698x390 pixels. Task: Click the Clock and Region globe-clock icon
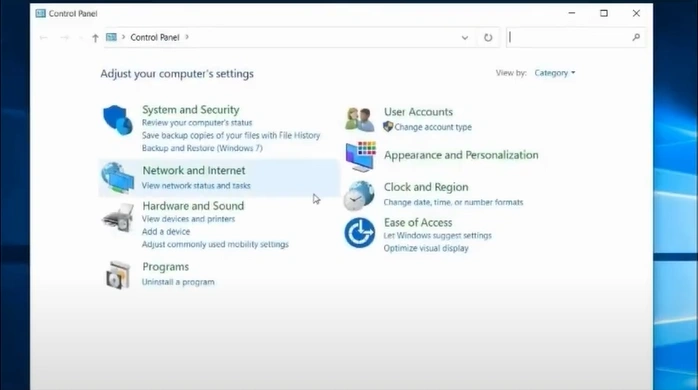359,195
